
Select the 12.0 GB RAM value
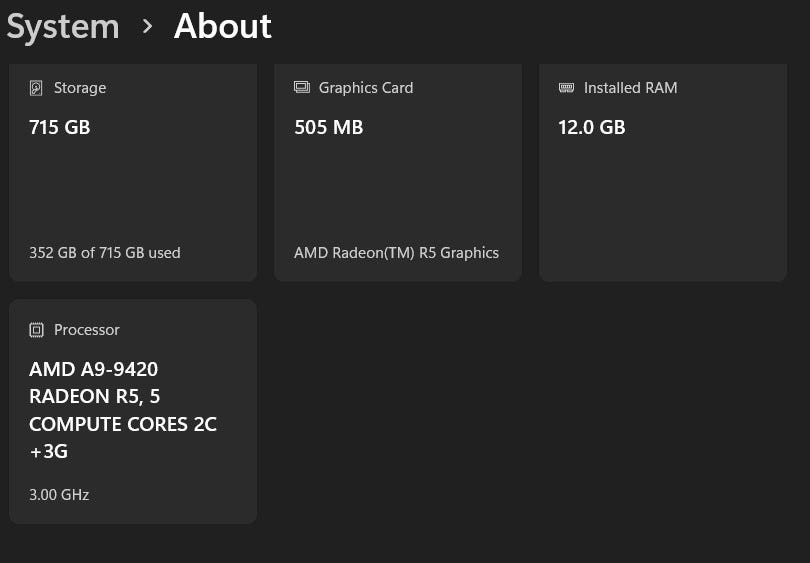pyautogui.click(x=592, y=127)
